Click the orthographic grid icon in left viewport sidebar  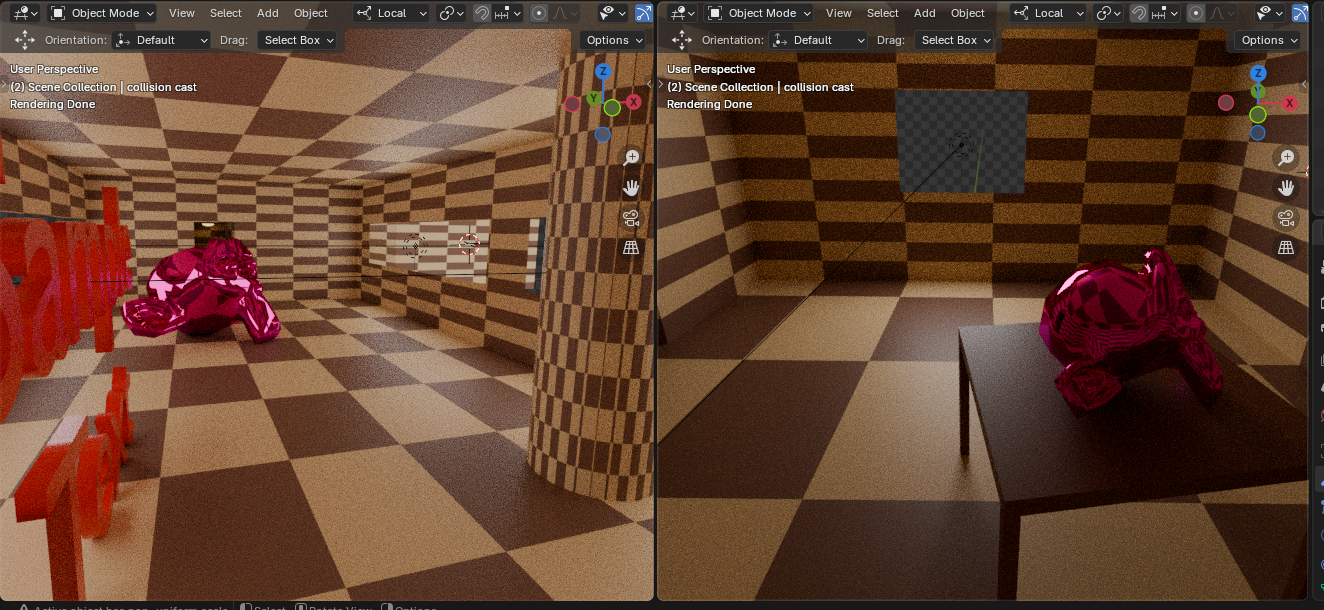[x=631, y=246]
